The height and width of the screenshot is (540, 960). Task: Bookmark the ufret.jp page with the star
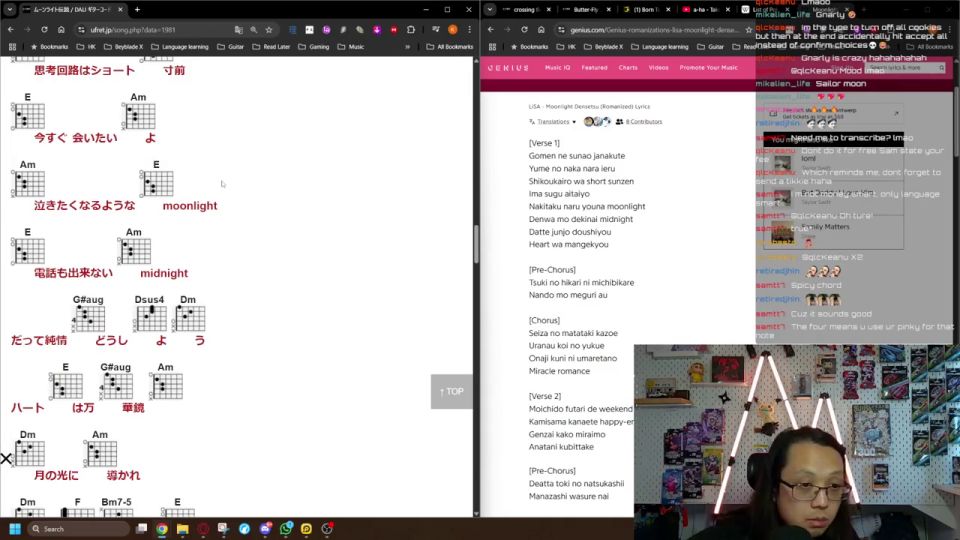click(269, 29)
